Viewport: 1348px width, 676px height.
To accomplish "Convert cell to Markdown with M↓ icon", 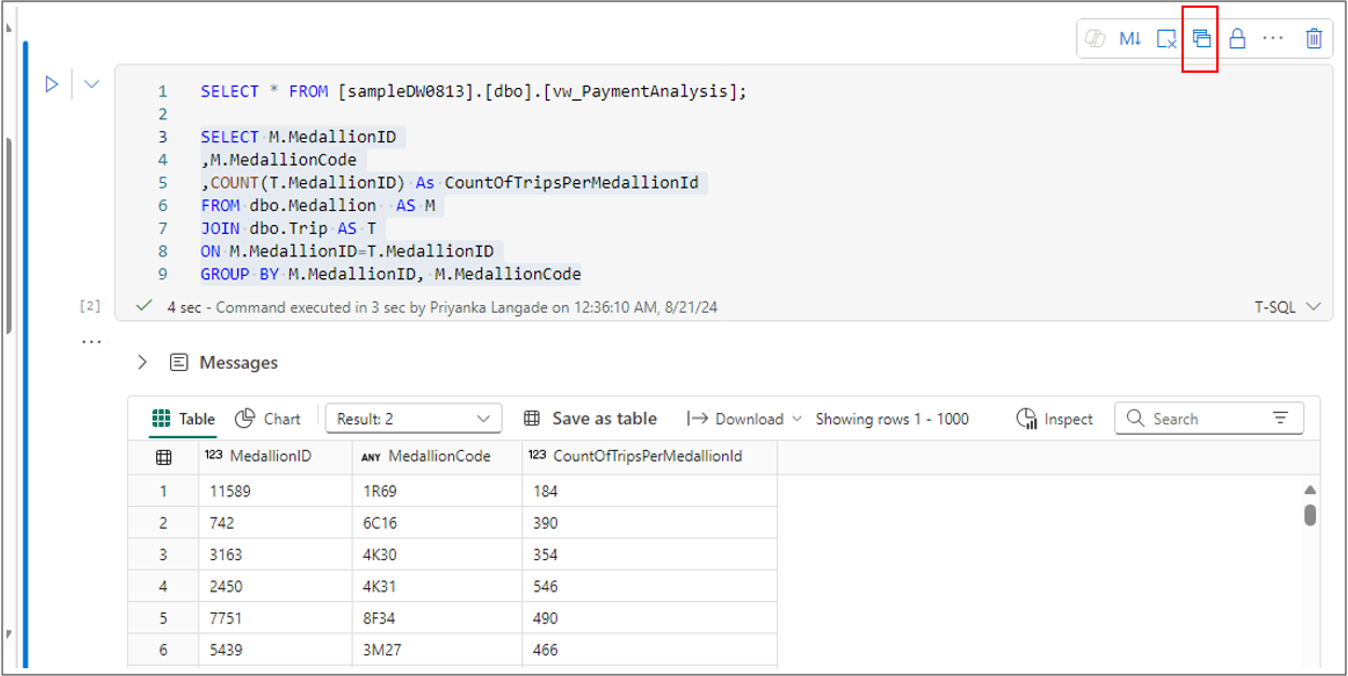I will 1130,39.
